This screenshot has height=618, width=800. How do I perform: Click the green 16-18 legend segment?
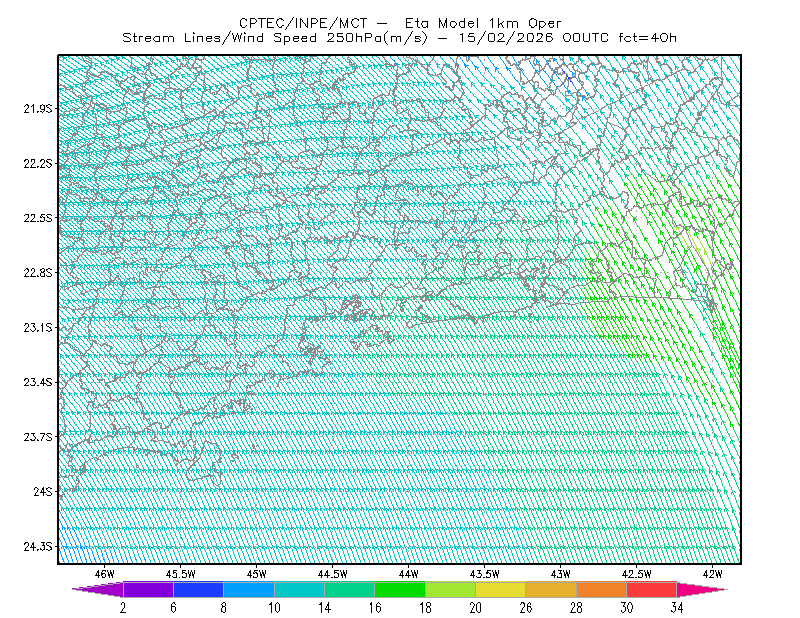click(399, 589)
